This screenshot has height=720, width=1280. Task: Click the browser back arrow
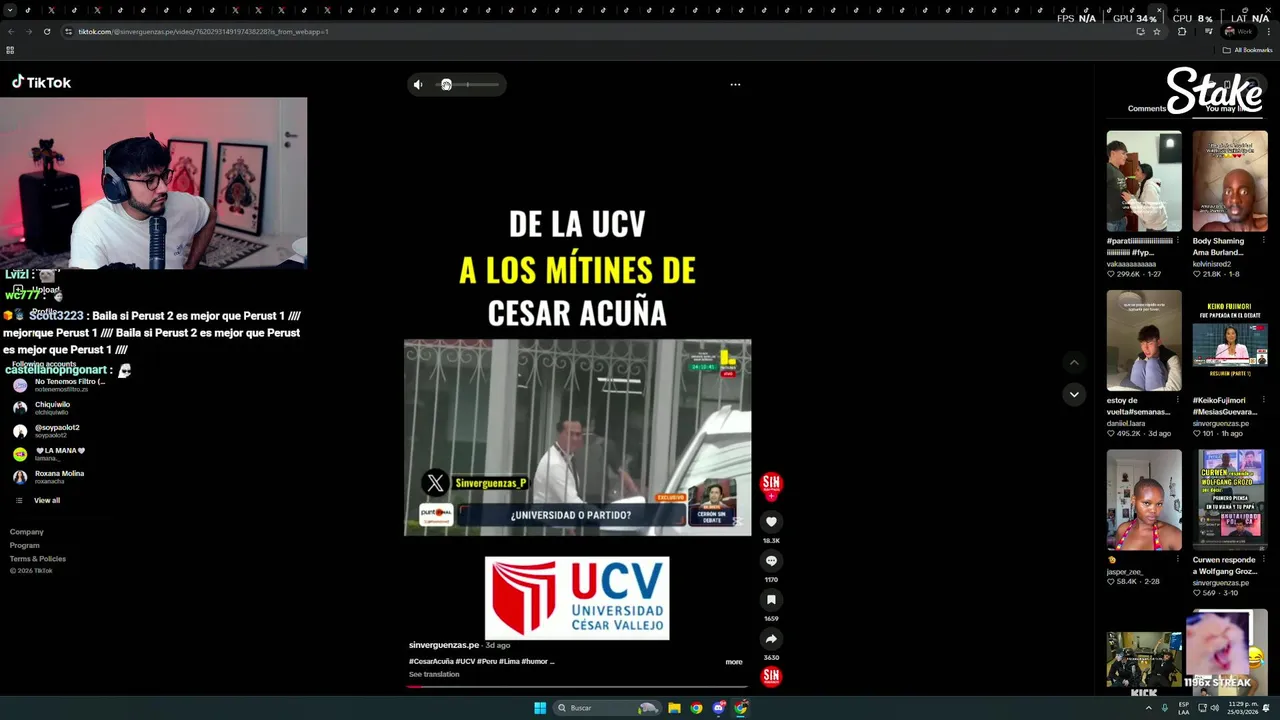click(x=11, y=32)
